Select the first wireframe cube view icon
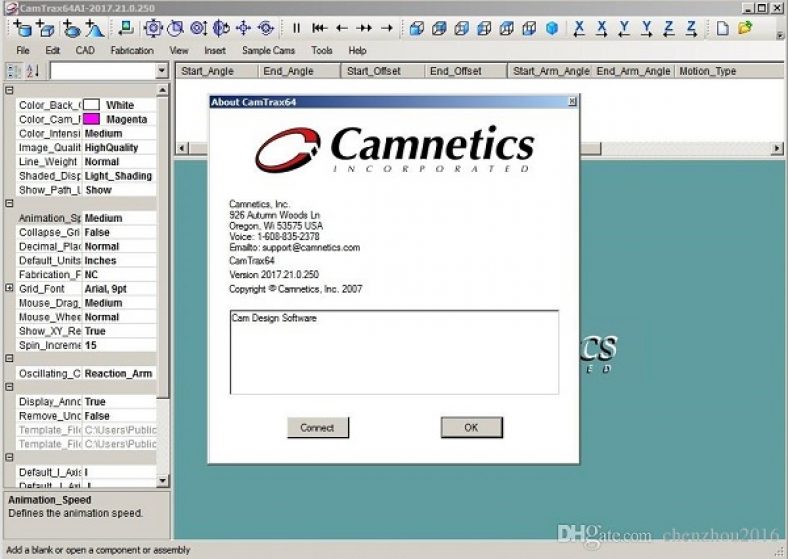The image size is (788, 559). [416, 28]
